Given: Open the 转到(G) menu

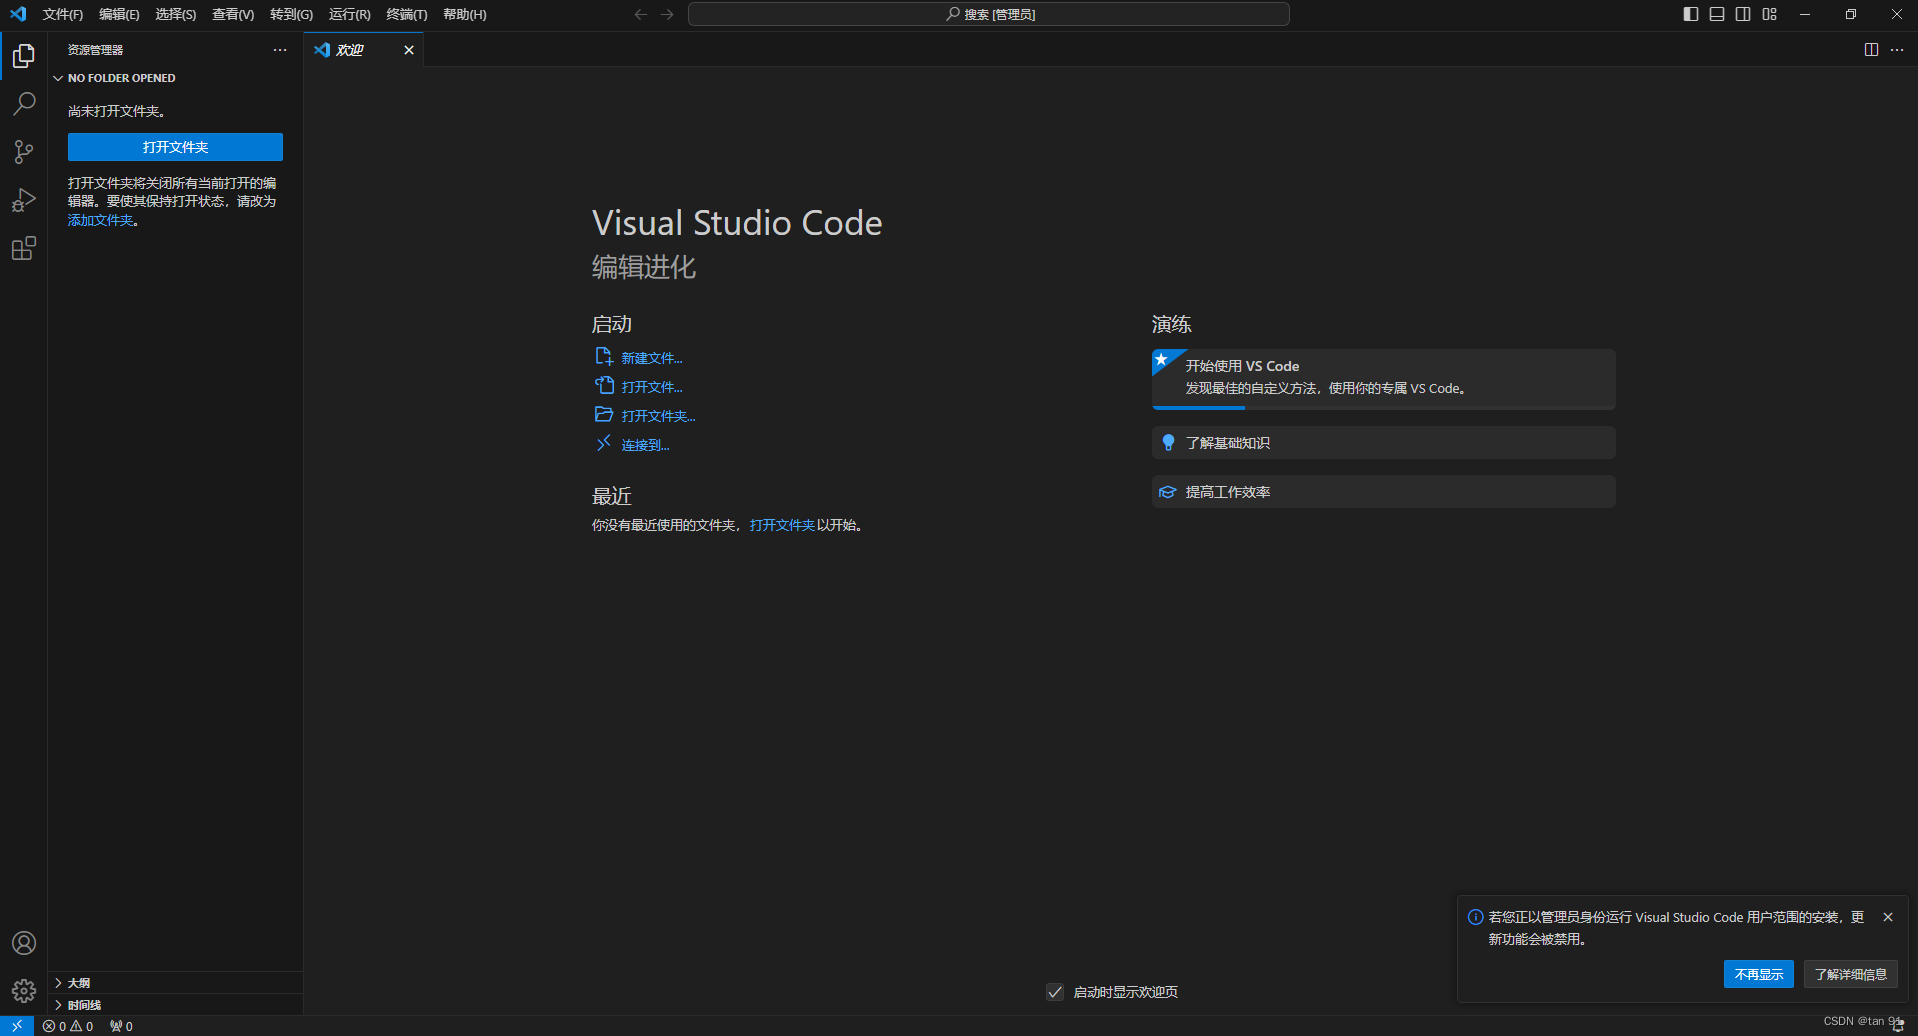Looking at the screenshot, I should 291,14.
